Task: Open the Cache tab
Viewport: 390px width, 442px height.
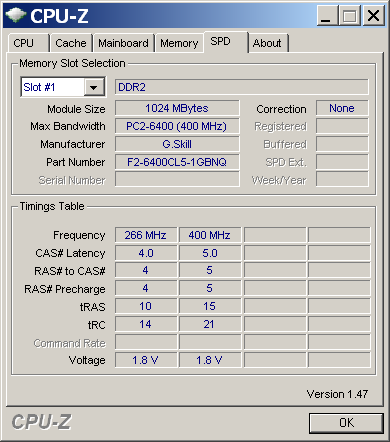Action: (x=71, y=43)
